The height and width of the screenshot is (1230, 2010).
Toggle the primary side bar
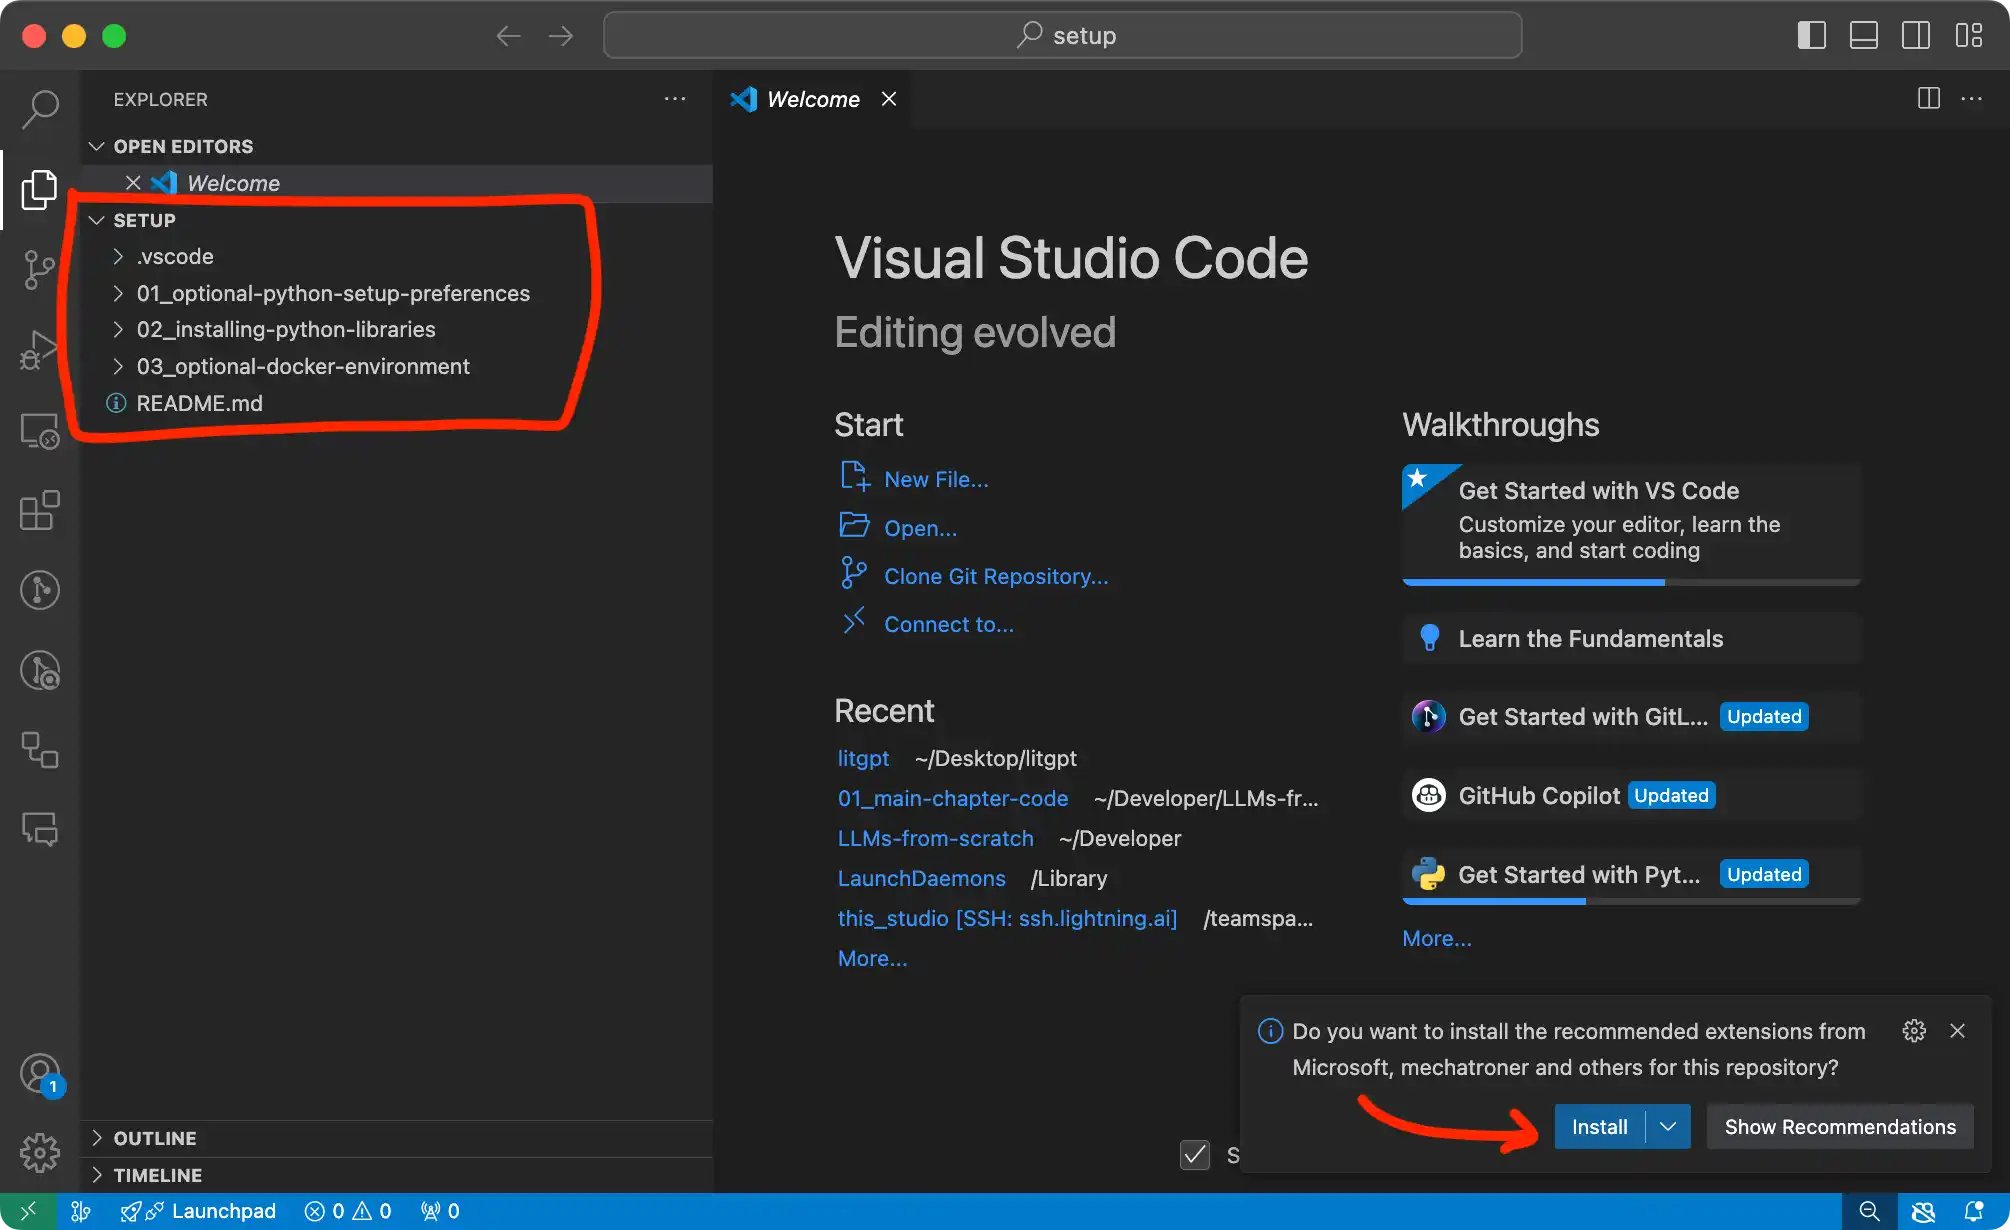coord(1812,36)
